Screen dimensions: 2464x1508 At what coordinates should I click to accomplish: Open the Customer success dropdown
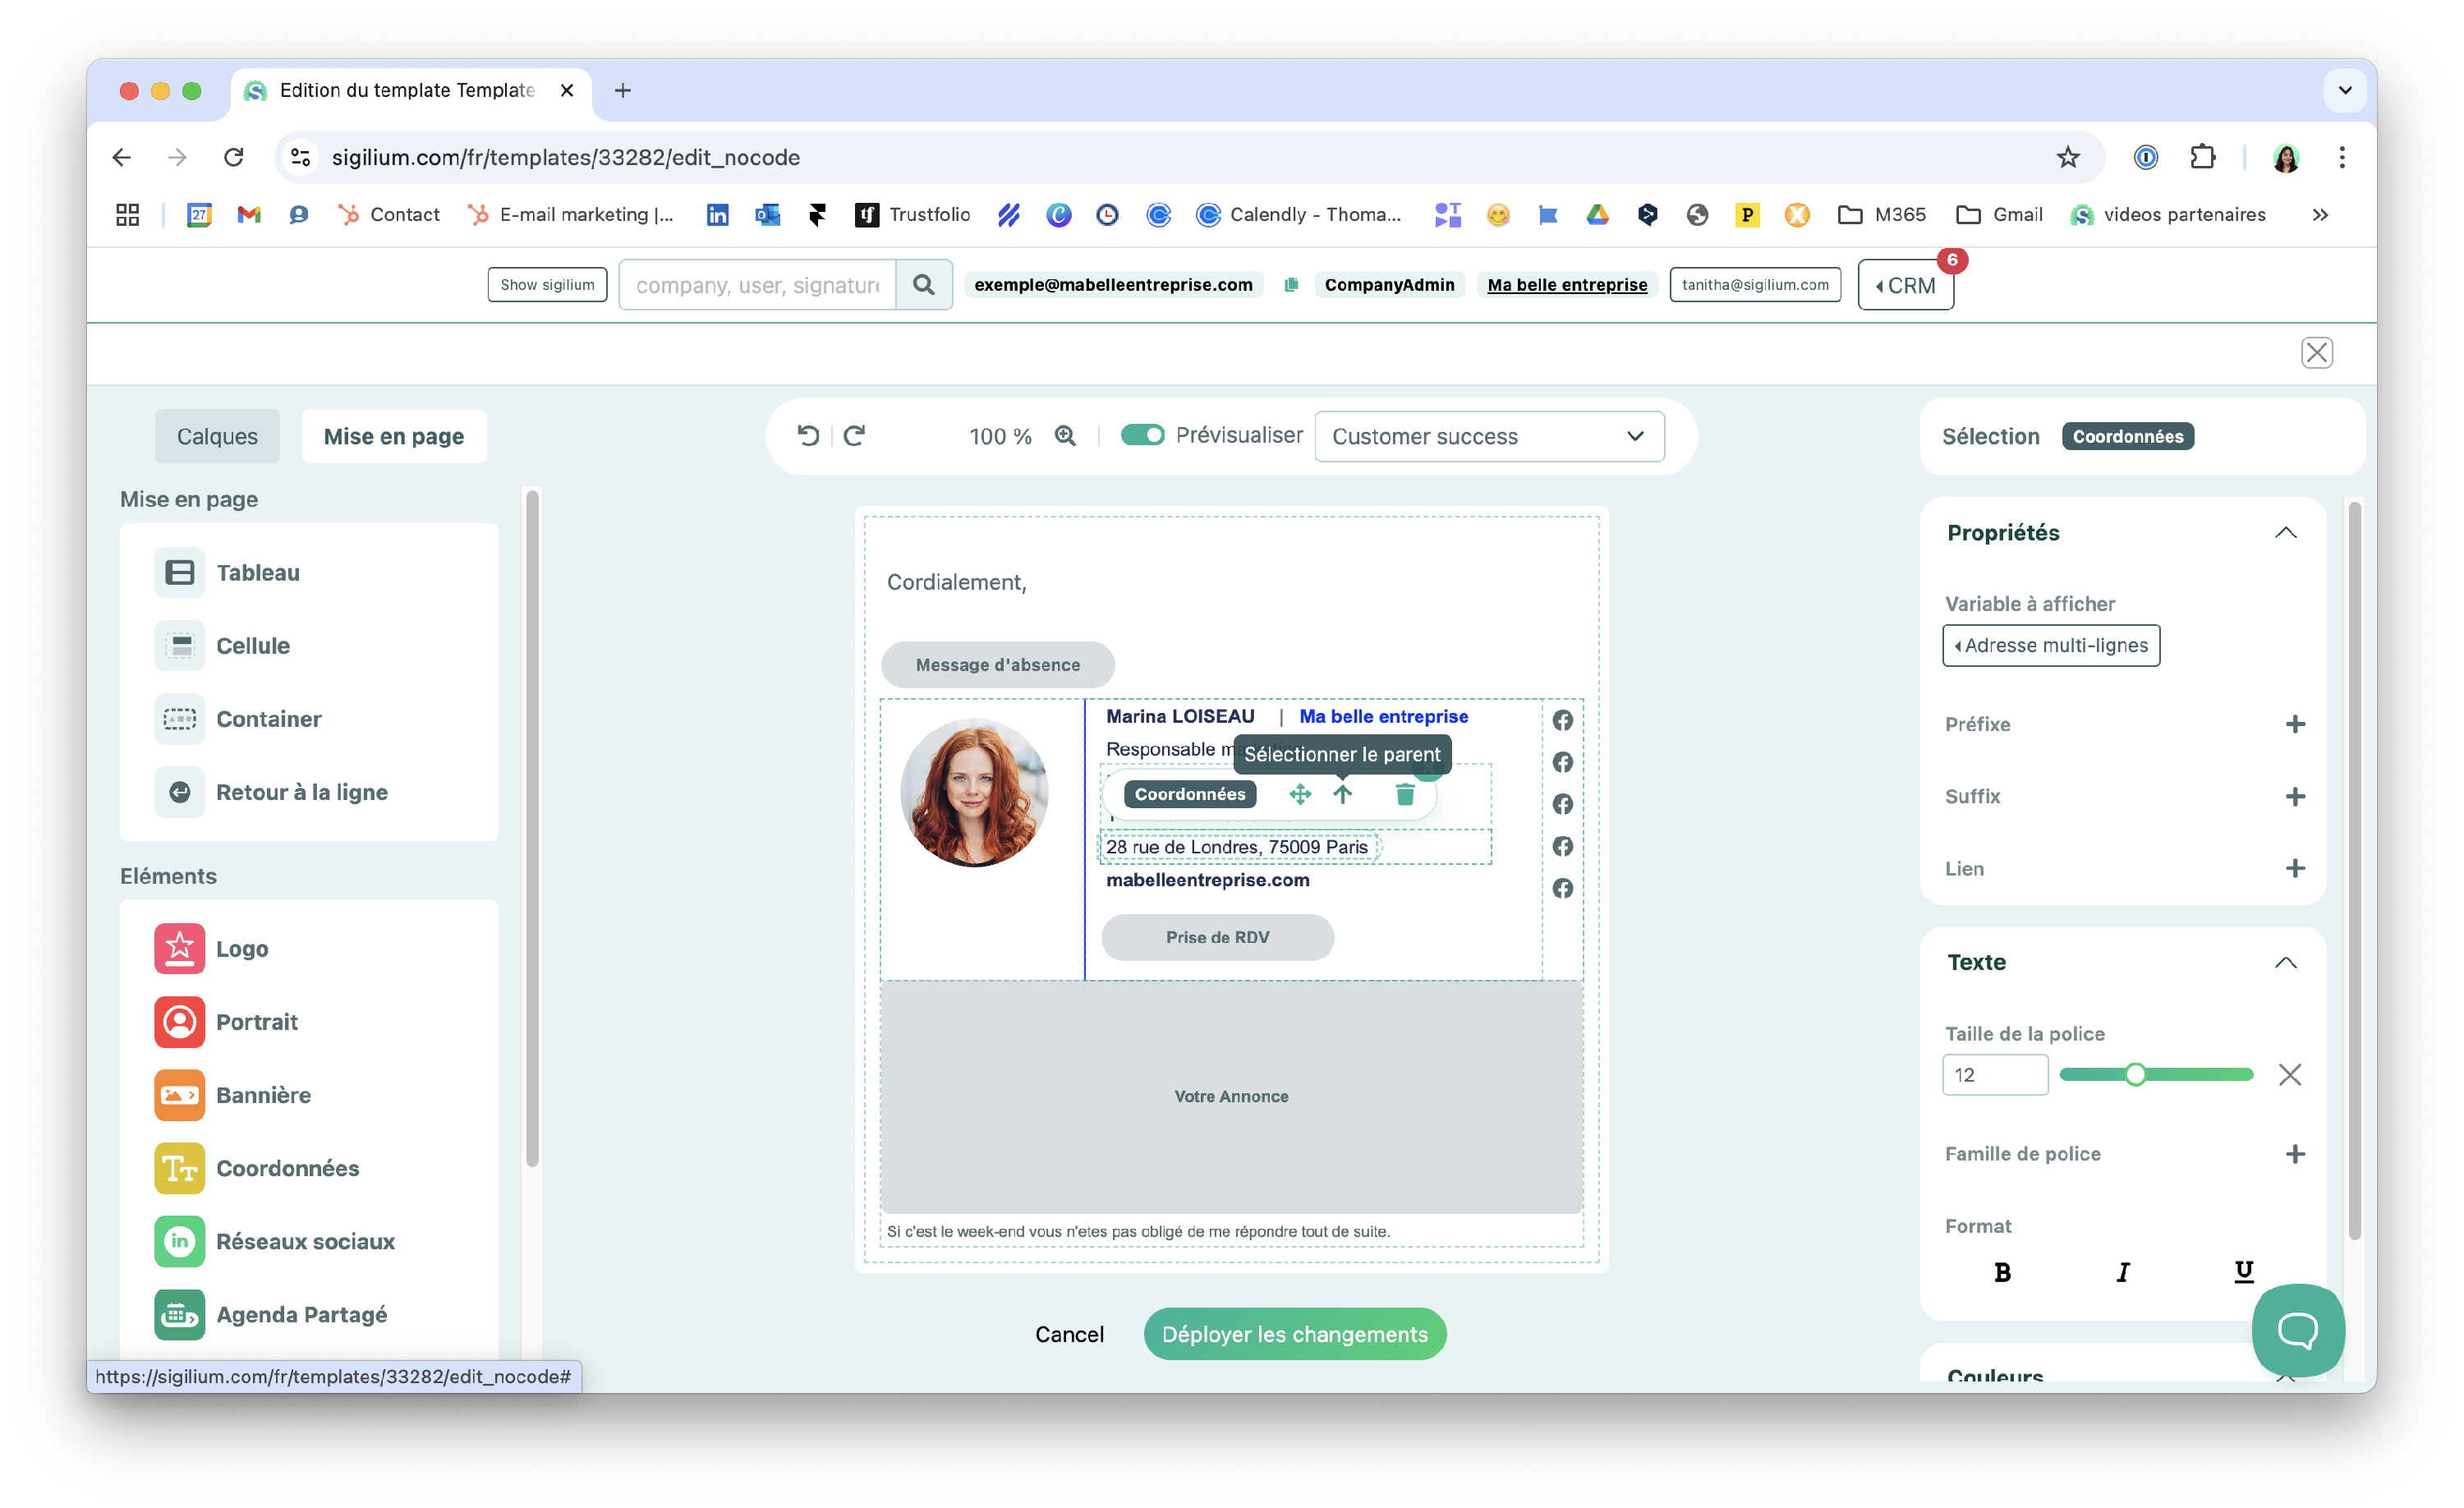[x=1488, y=437]
